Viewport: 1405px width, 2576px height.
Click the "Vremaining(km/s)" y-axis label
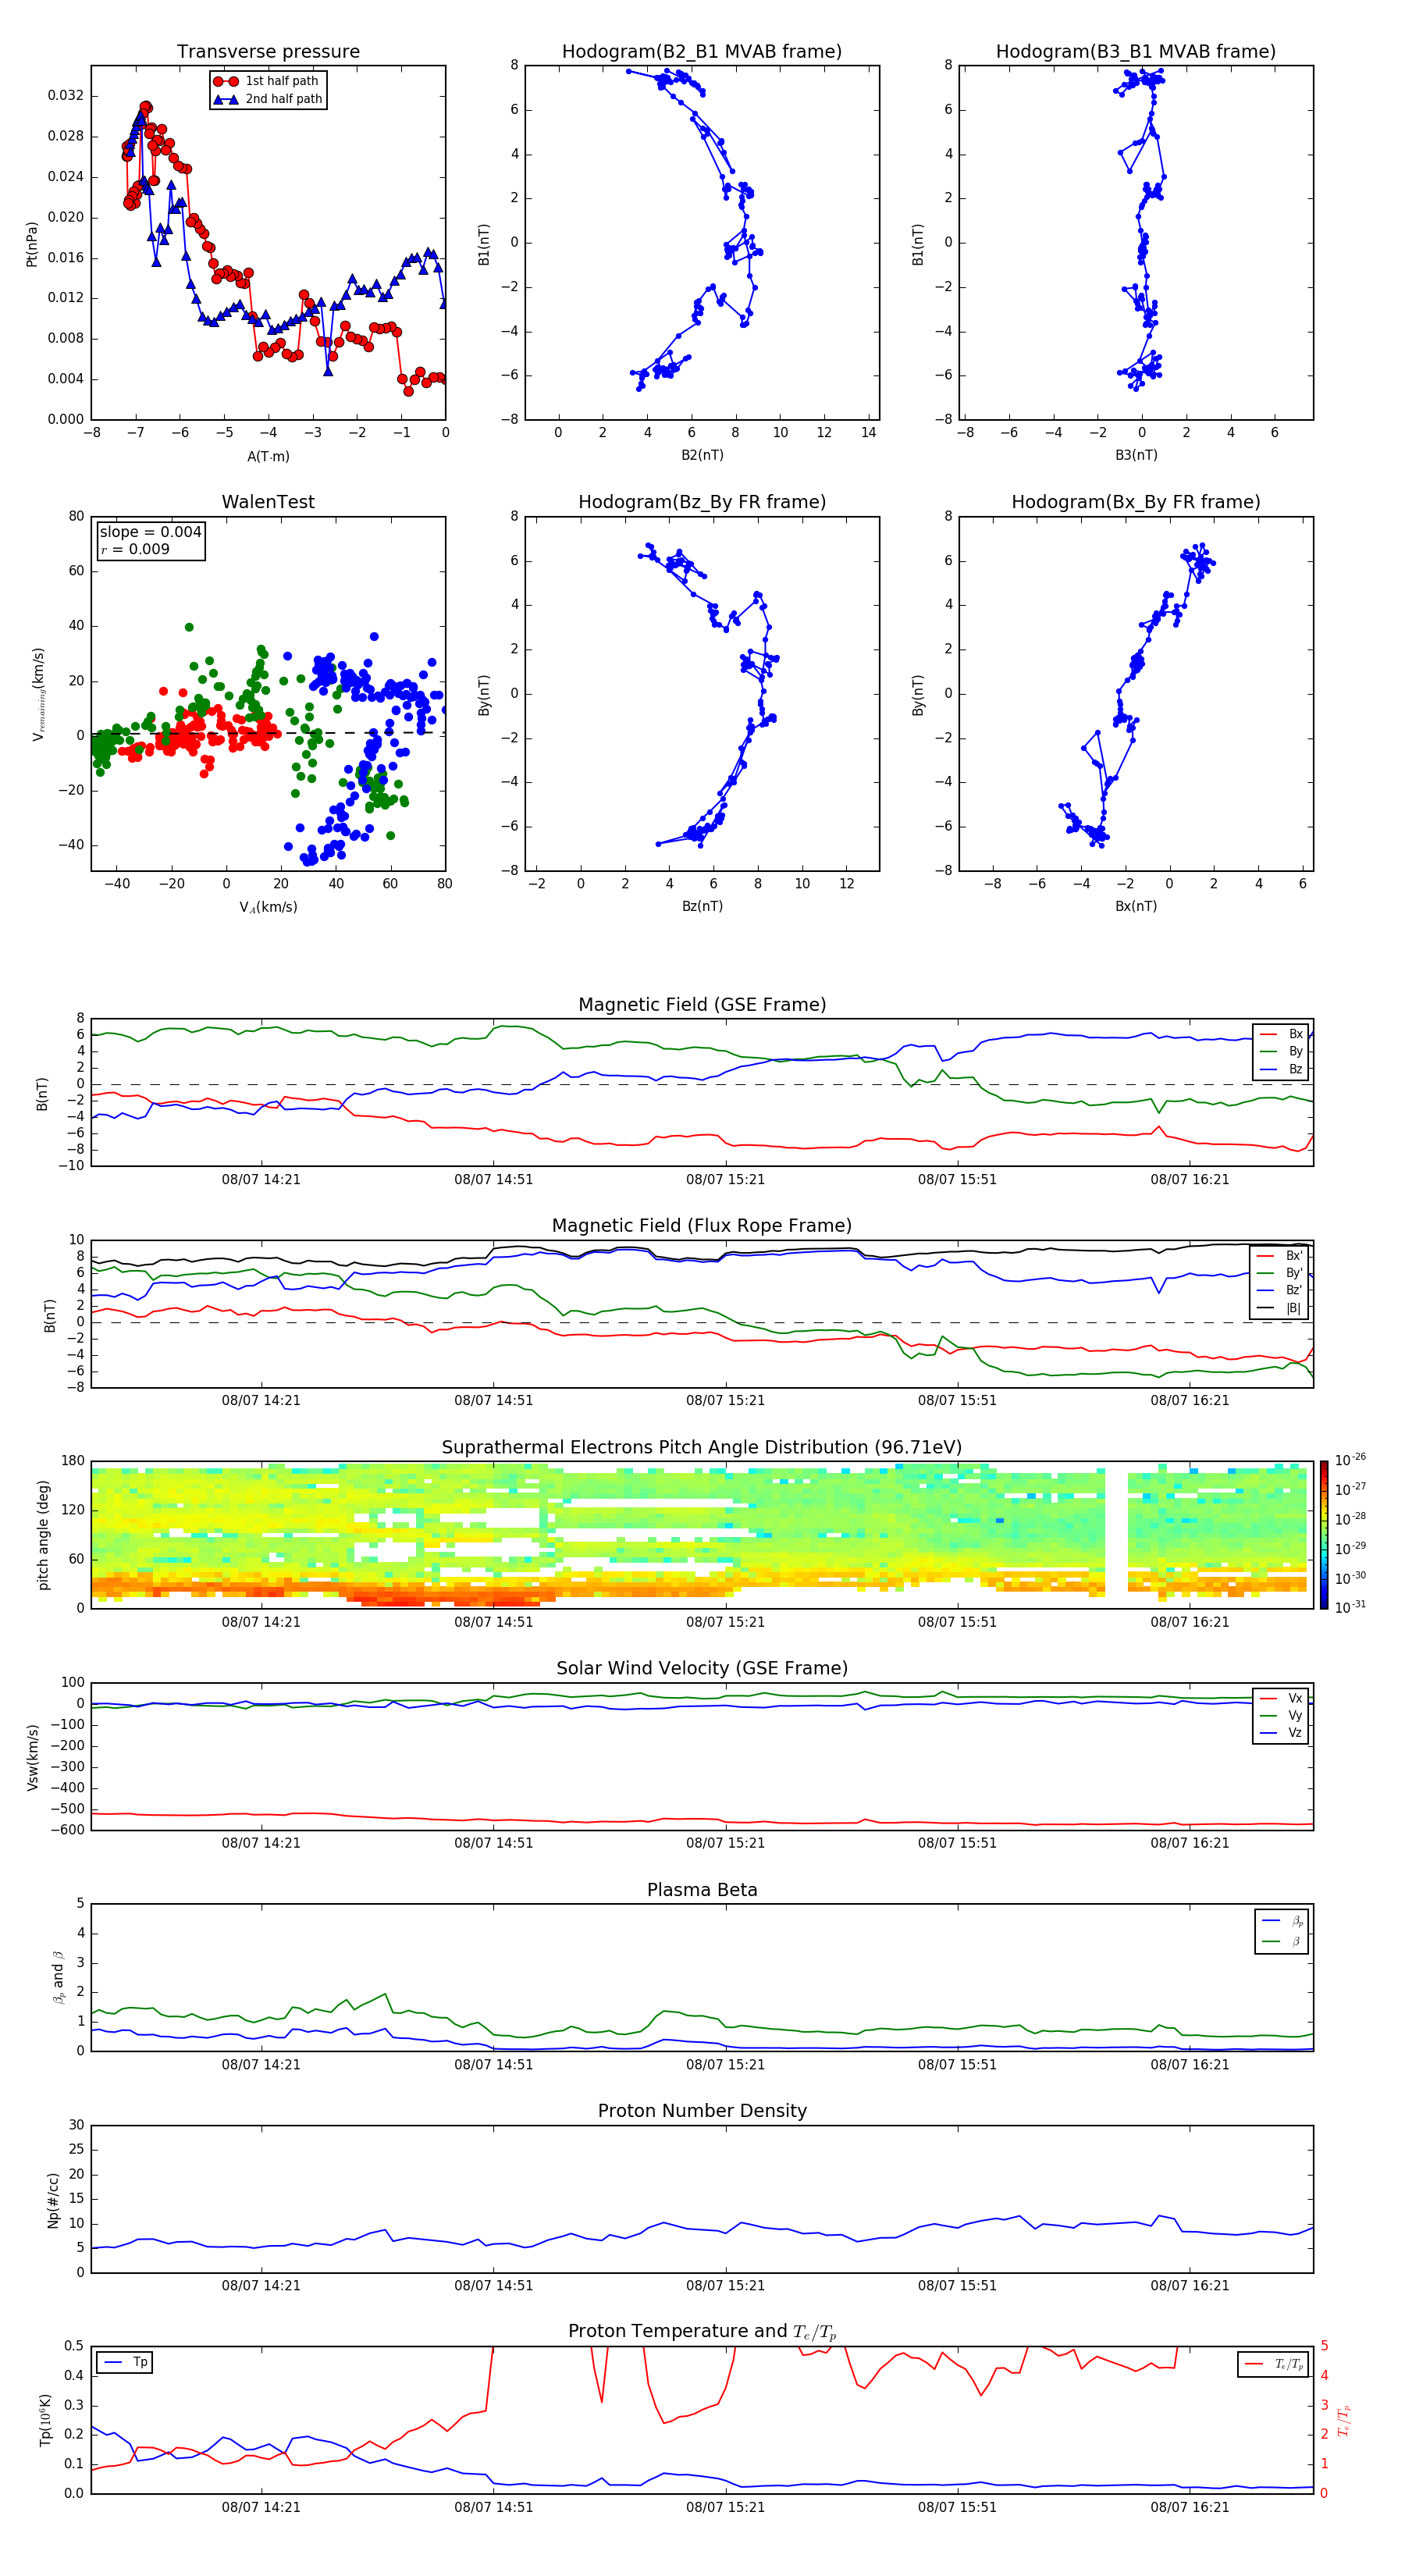(x=39, y=694)
